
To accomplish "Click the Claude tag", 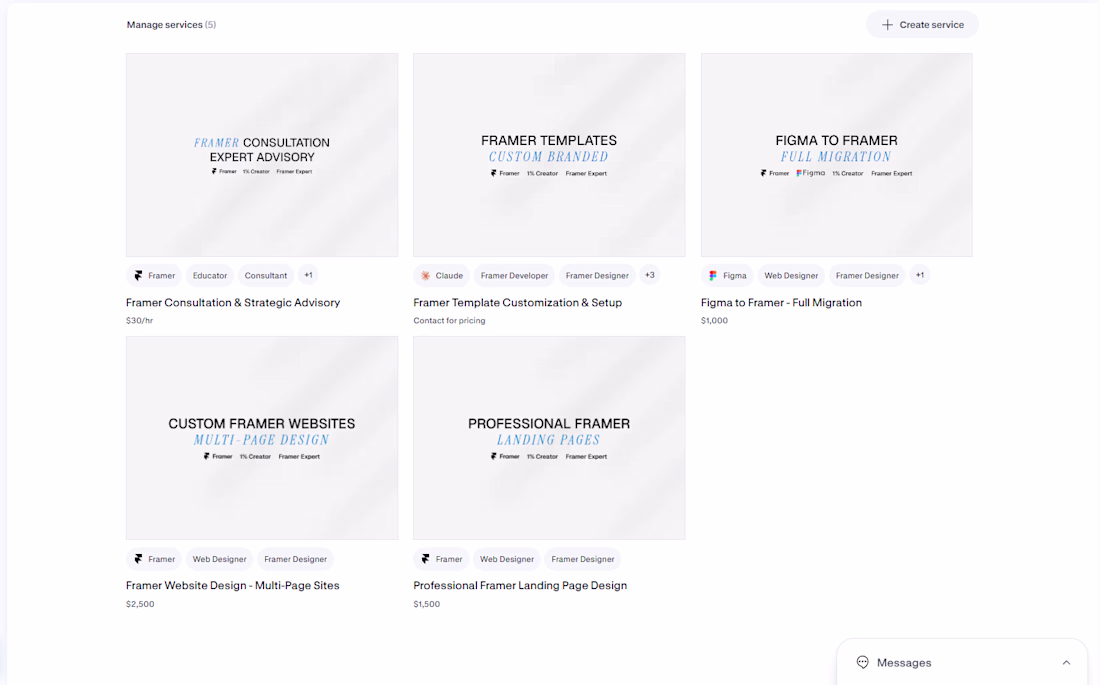I will click(x=441, y=276).
